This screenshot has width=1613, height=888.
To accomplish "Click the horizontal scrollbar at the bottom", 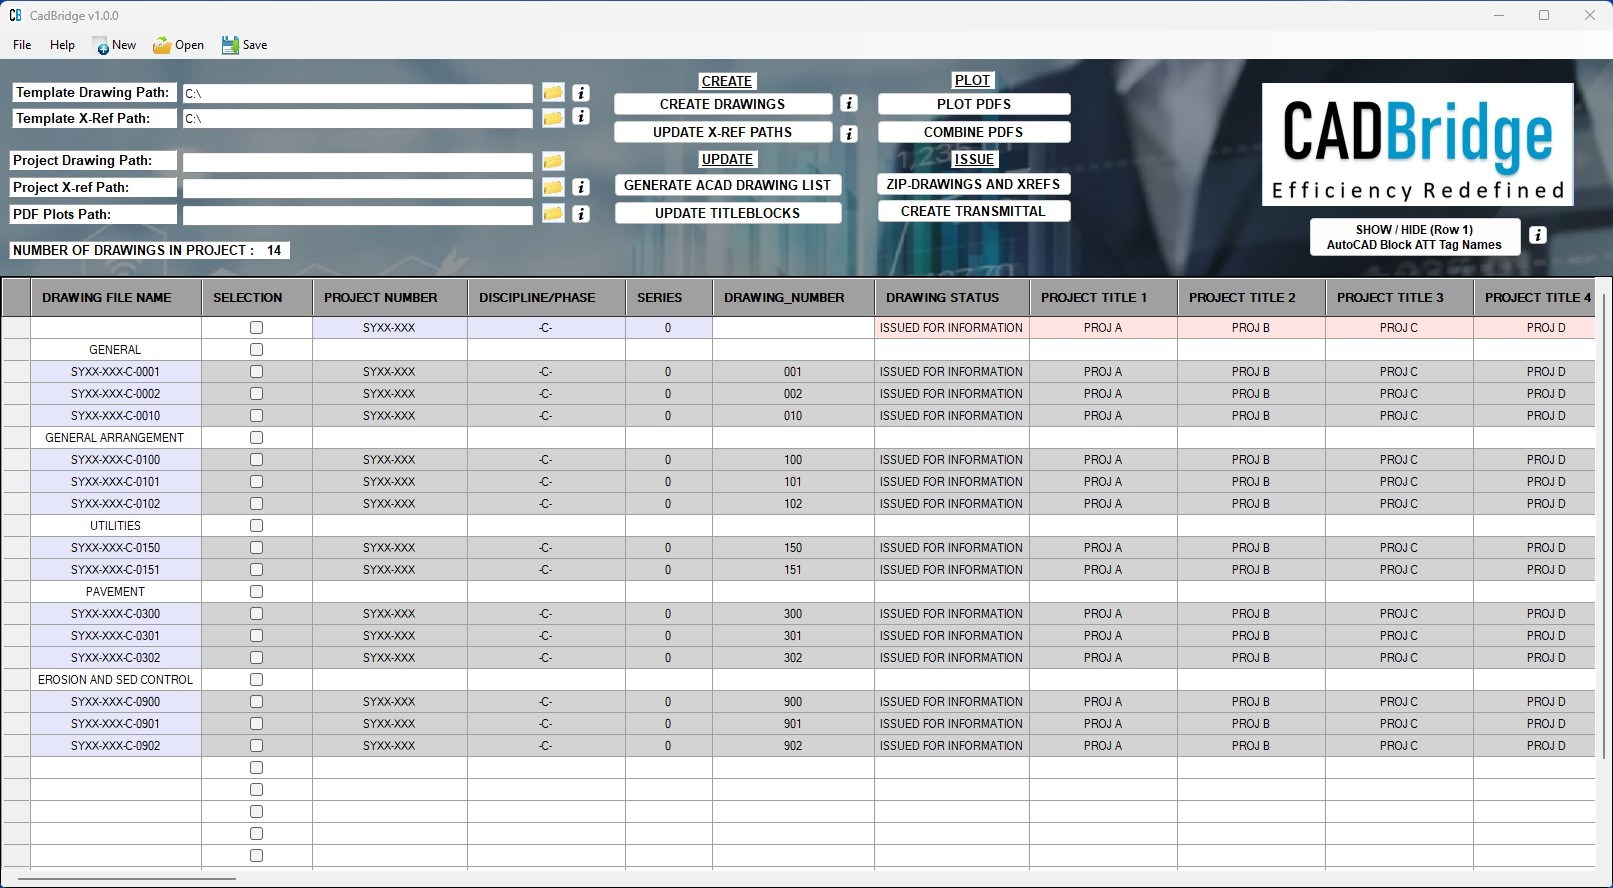I will pyautogui.click(x=127, y=879).
